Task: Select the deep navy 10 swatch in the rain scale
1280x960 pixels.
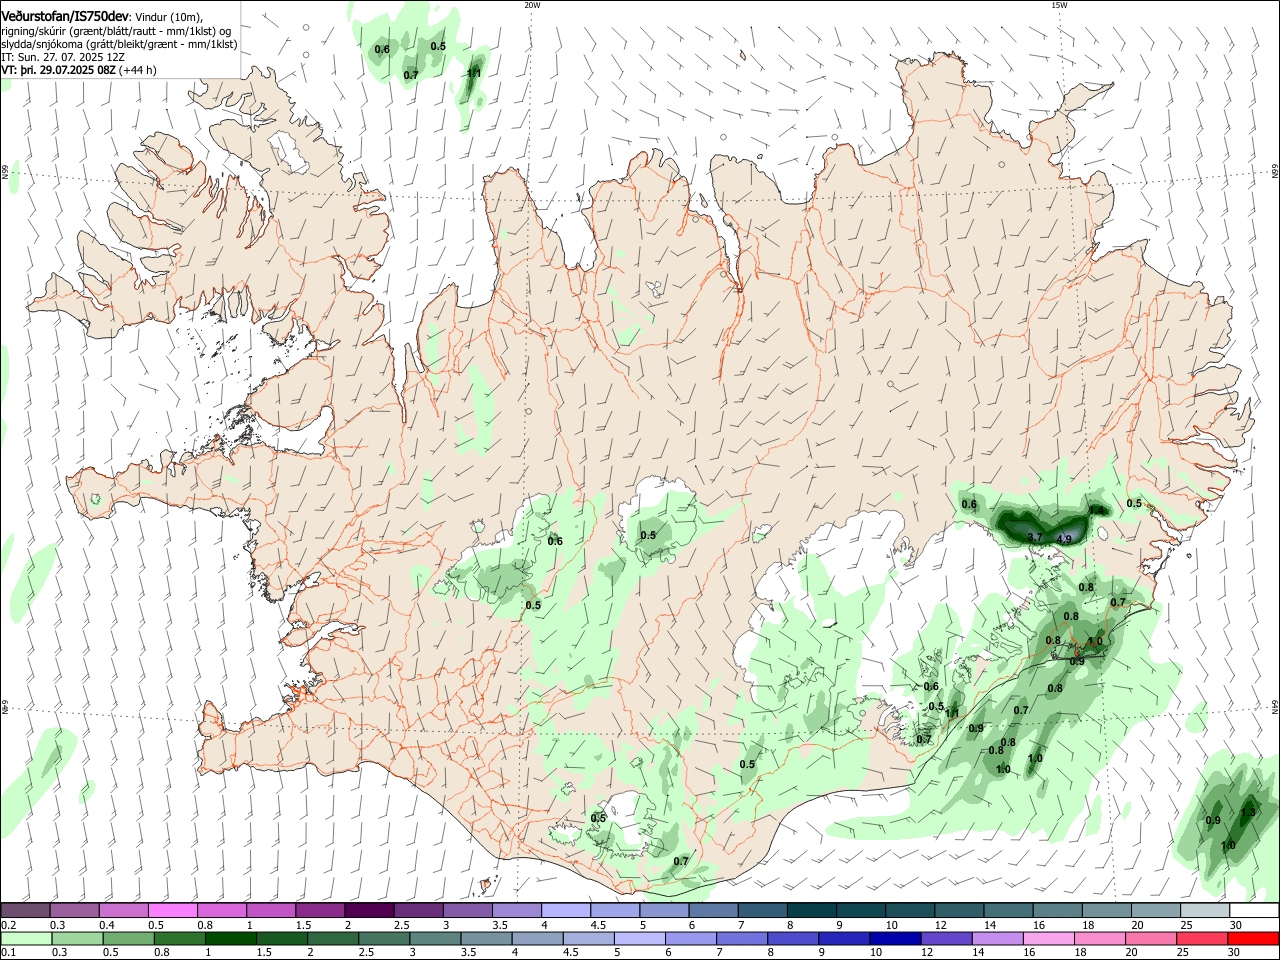Action: point(895,938)
